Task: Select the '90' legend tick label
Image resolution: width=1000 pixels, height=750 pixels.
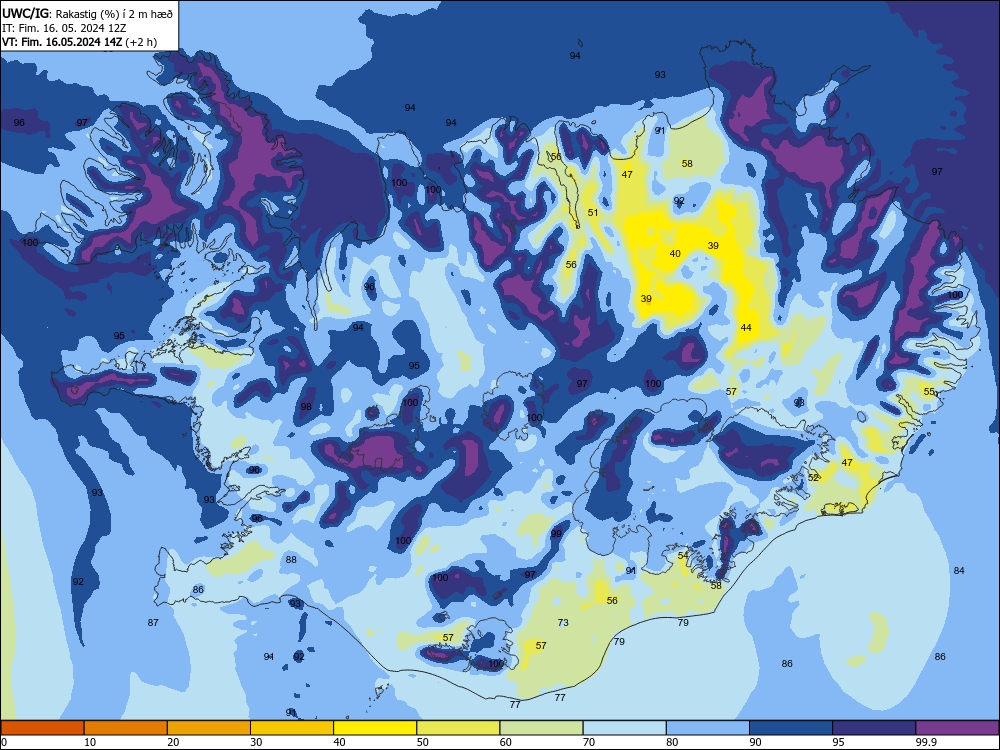Action: tap(755, 742)
